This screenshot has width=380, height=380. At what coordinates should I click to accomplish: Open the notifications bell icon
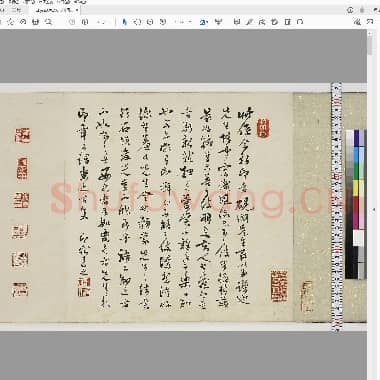click(x=362, y=10)
